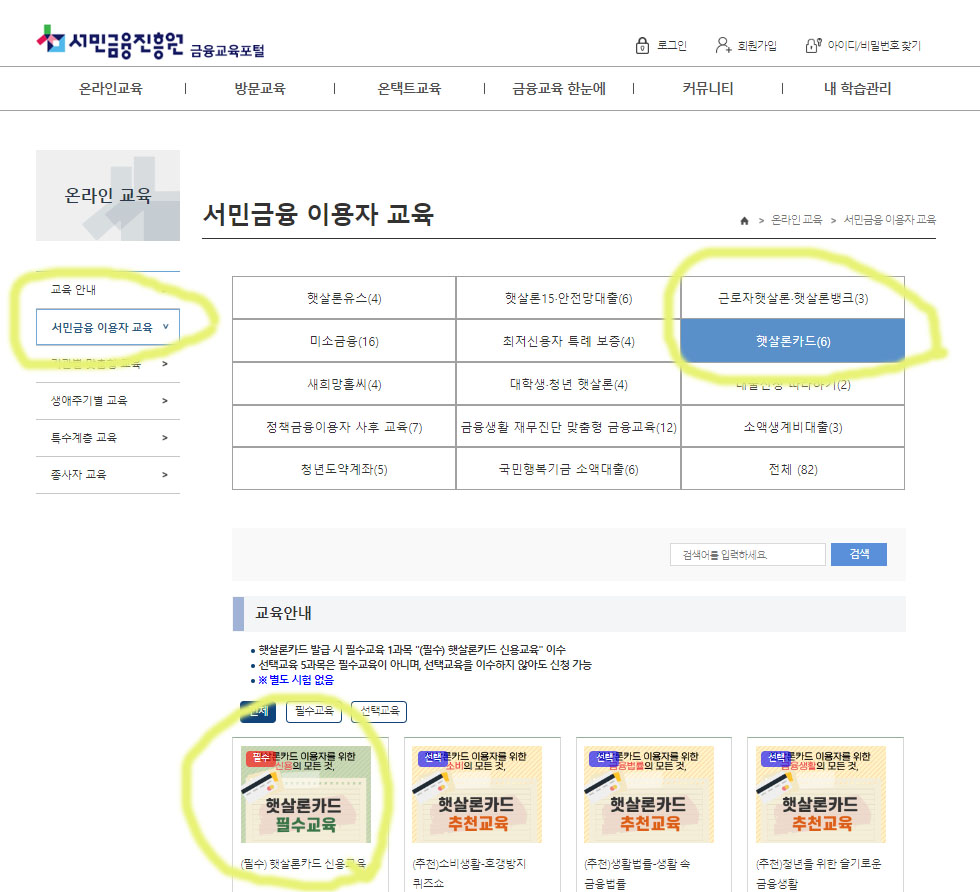Click the 전체 filter button
This screenshot has height=892, width=980.
[258, 711]
